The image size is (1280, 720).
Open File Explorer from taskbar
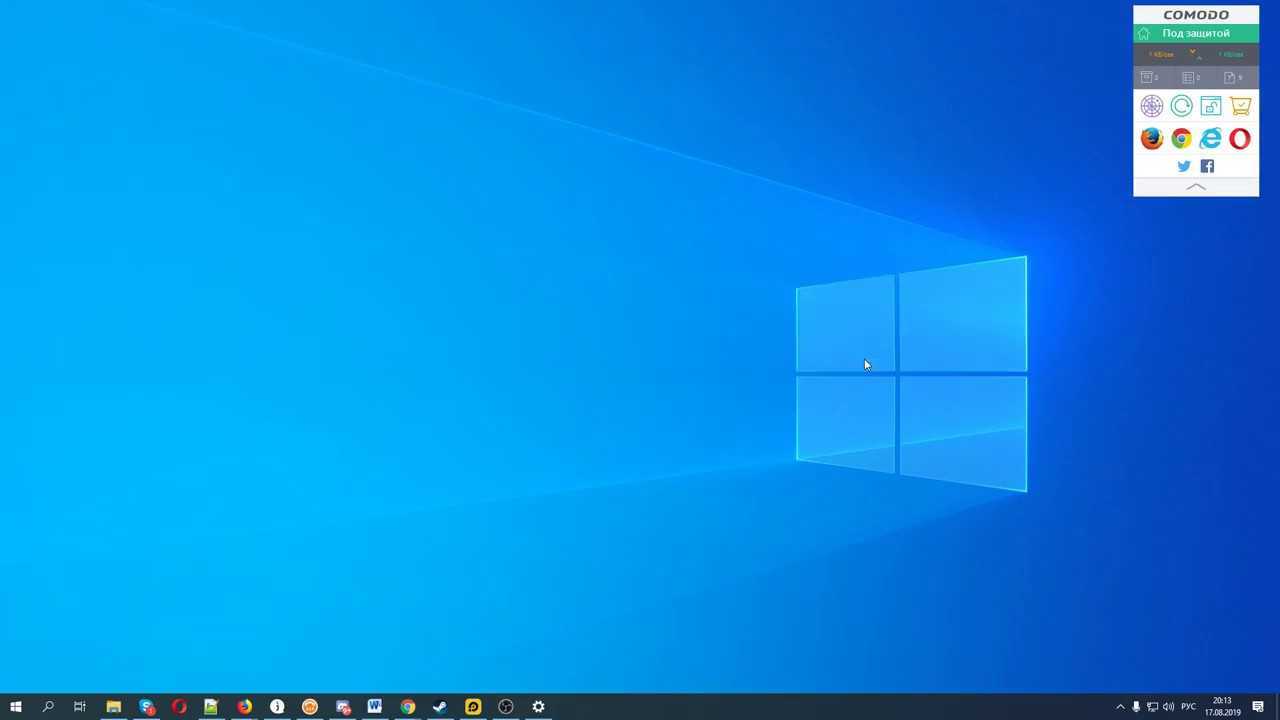[x=114, y=707]
